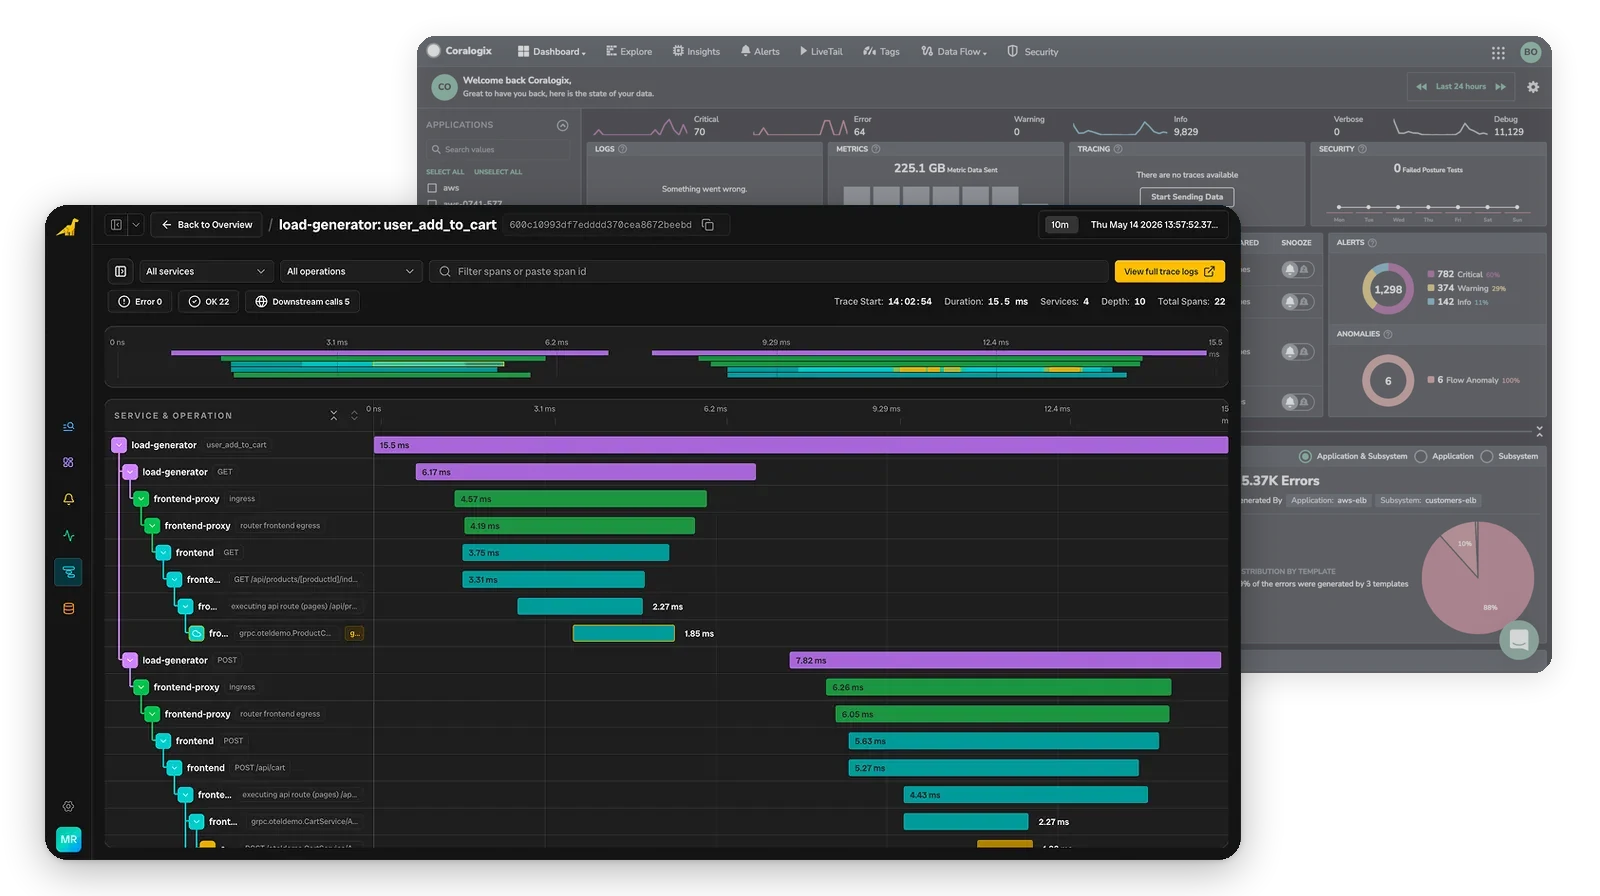Tick the aws checkbox in the Applications list
Image resolution: width=1600 pixels, height=896 pixels.
[432, 188]
